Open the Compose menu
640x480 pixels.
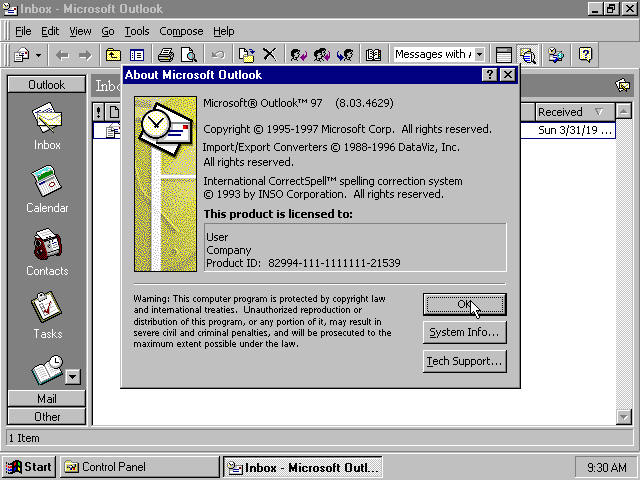pos(181,32)
